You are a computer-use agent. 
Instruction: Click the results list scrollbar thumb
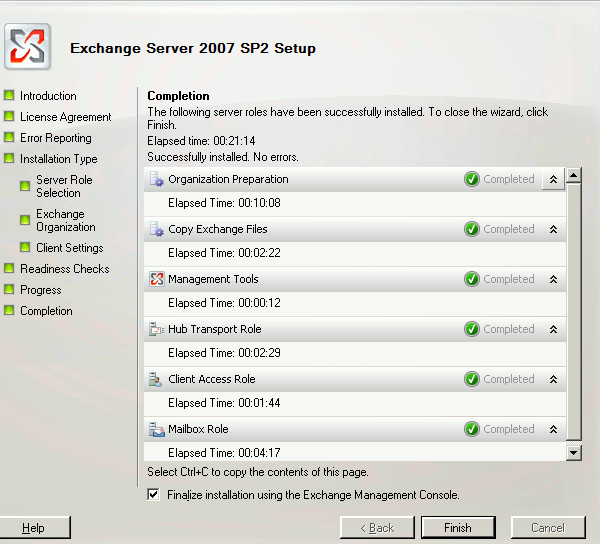574,312
